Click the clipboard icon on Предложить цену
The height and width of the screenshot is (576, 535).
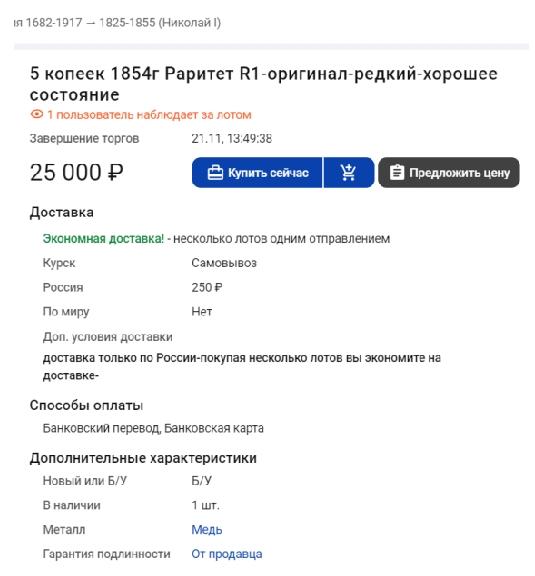pyautogui.click(x=397, y=173)
